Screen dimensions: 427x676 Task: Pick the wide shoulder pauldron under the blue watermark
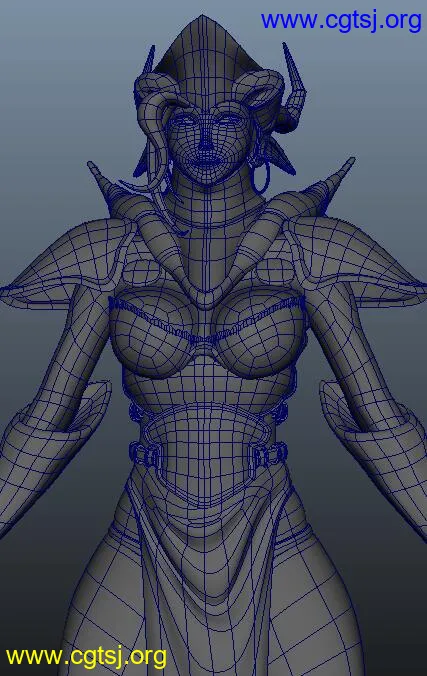coord(358,259)
